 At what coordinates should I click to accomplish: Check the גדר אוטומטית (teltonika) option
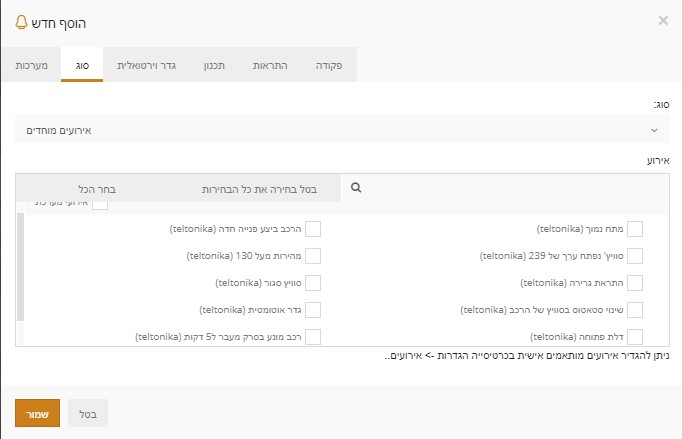[313, 310]
